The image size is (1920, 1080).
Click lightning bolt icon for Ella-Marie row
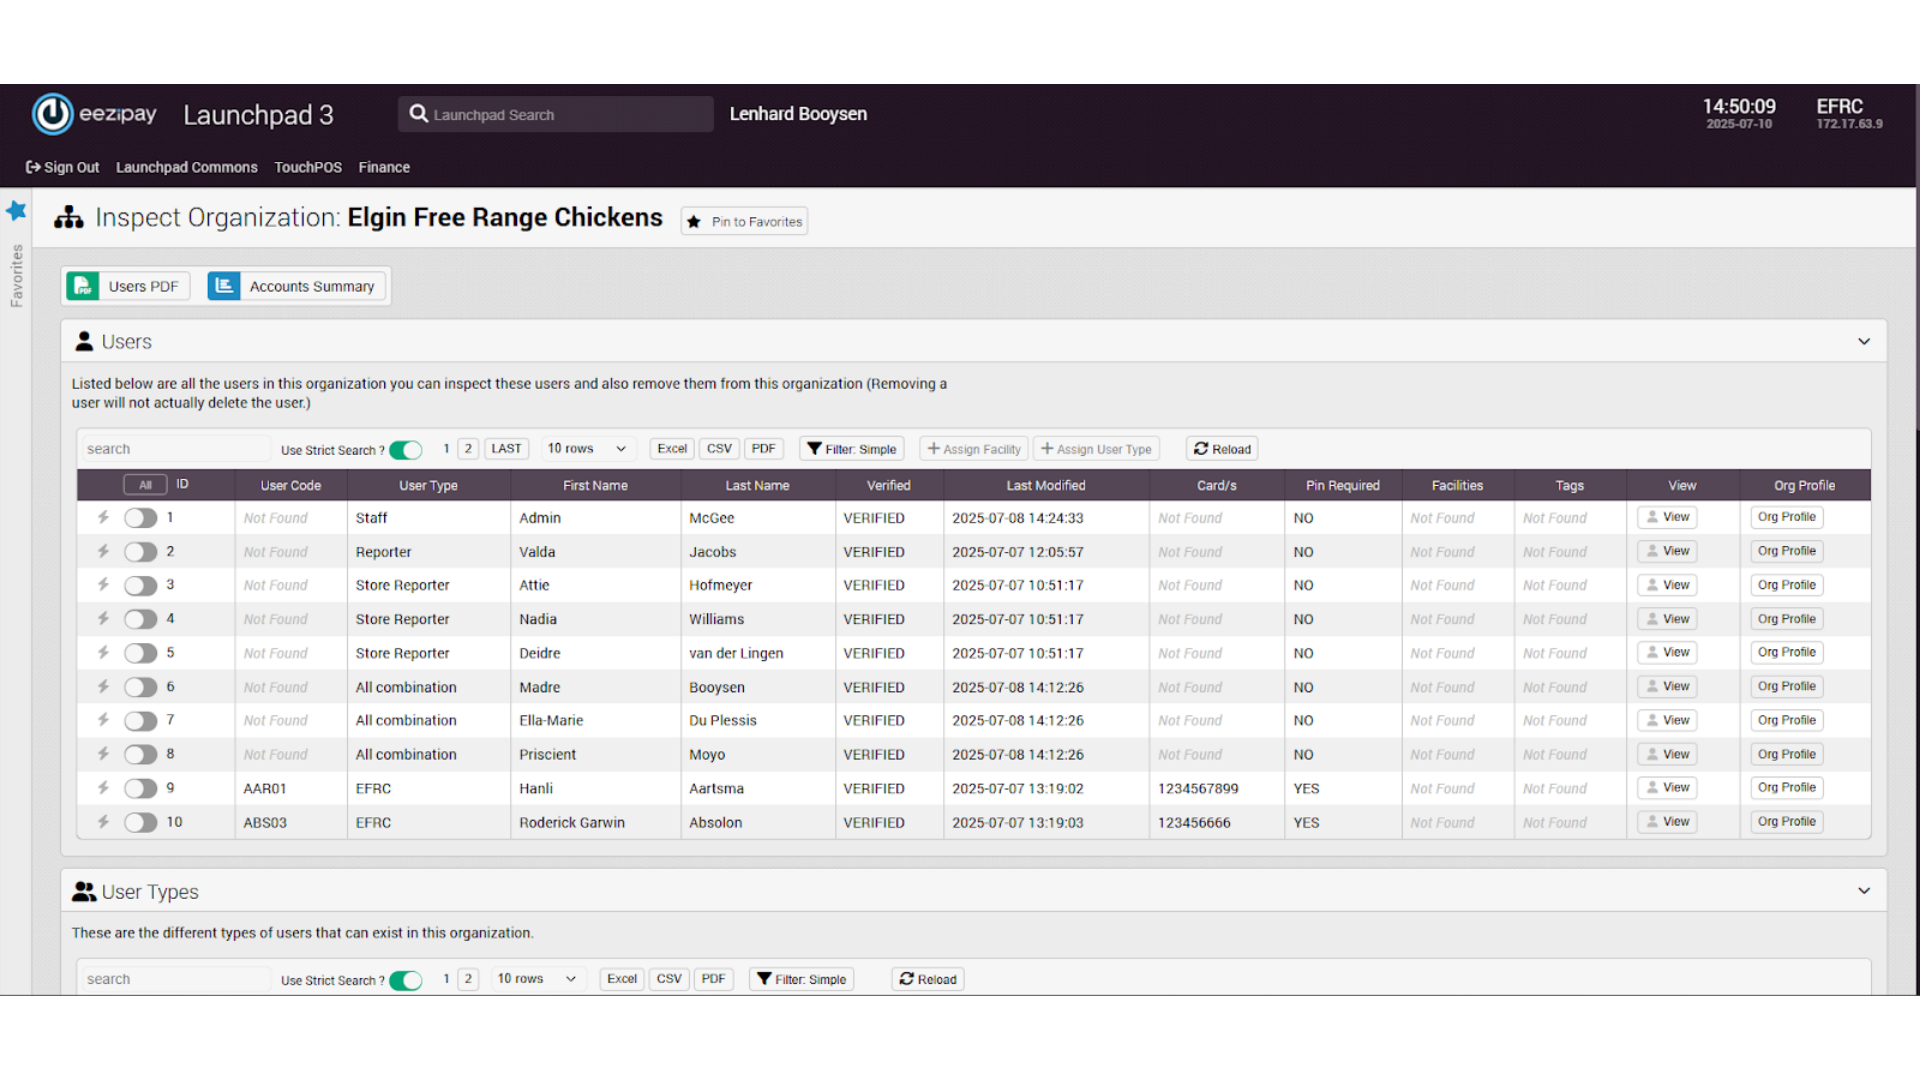coord(103,720)
